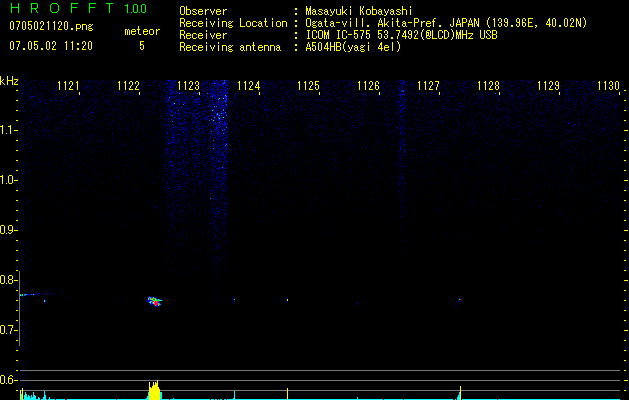Click time marker 1123
629x400 pixels.
(x=188, y=86)
